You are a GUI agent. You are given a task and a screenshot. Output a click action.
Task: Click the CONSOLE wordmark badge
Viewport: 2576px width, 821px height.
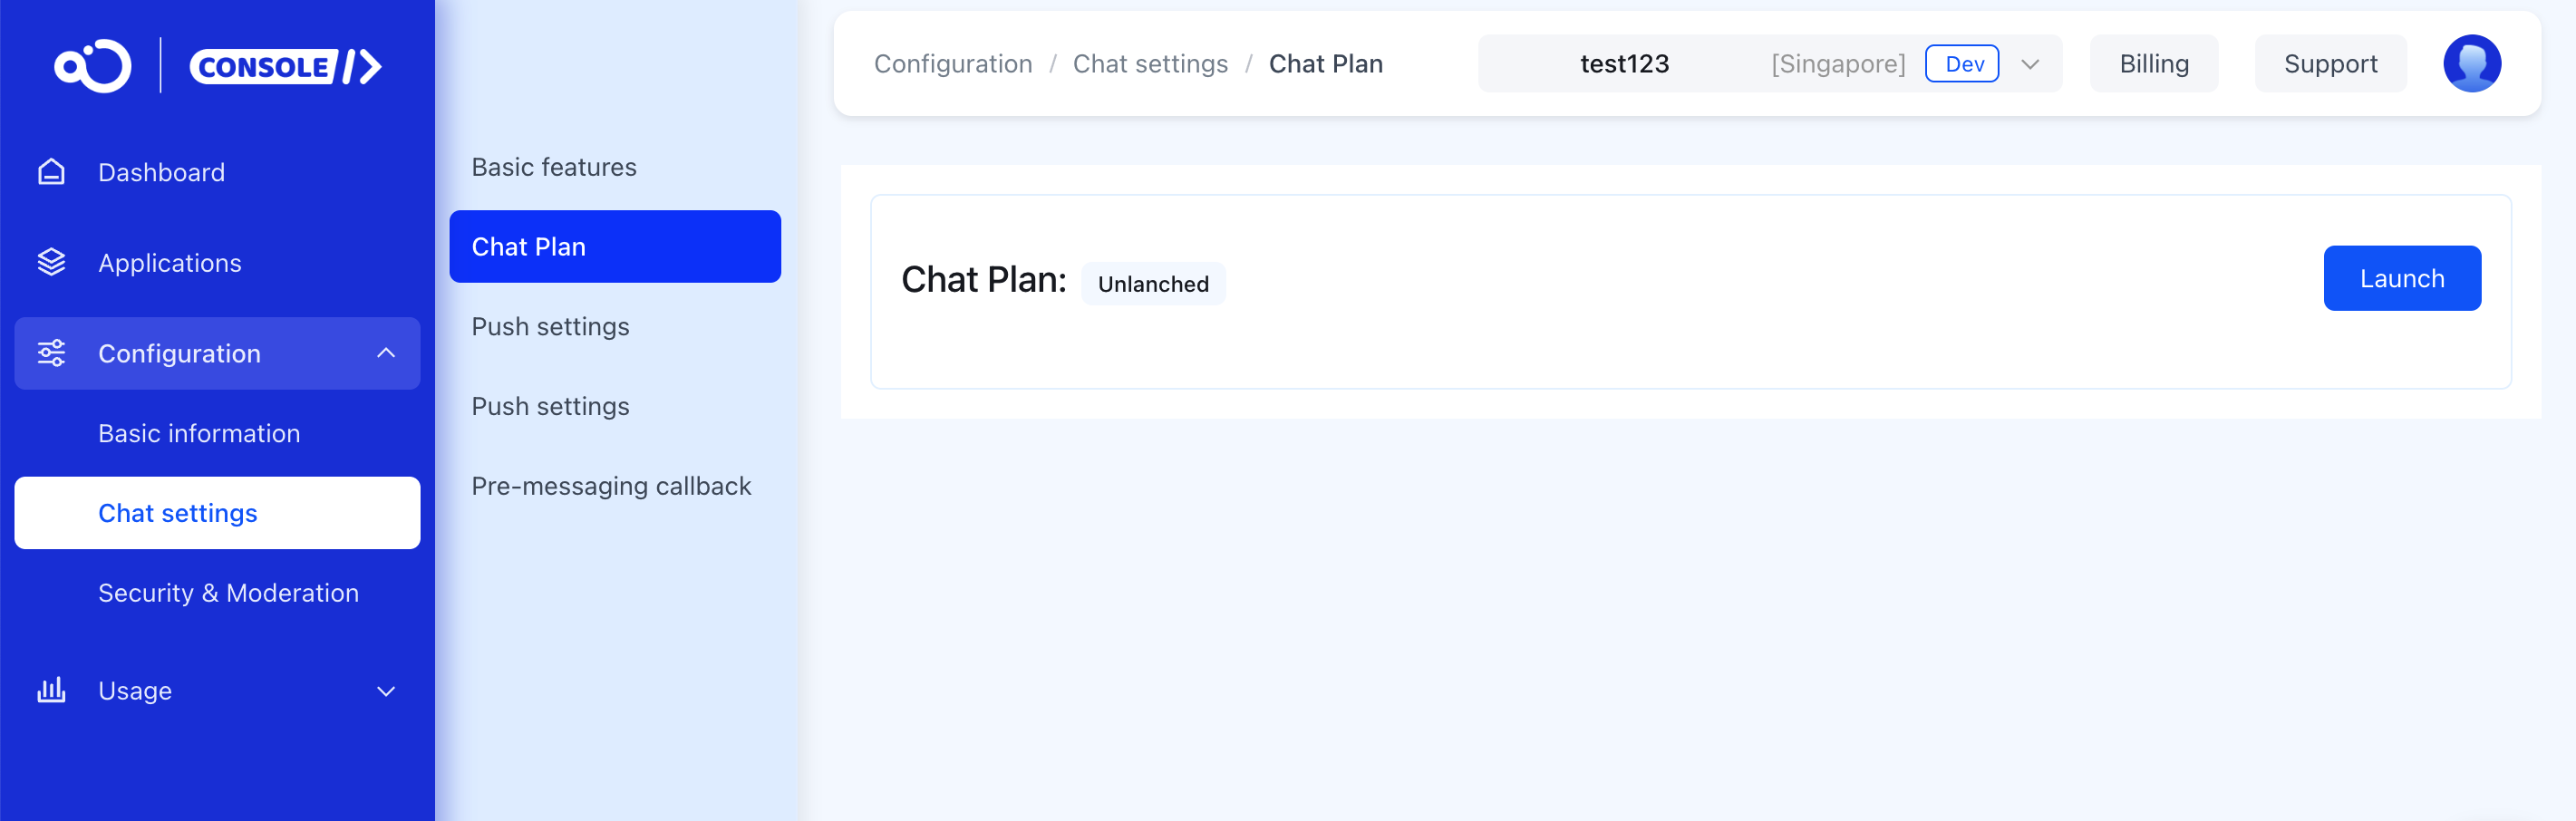point(285,67)
